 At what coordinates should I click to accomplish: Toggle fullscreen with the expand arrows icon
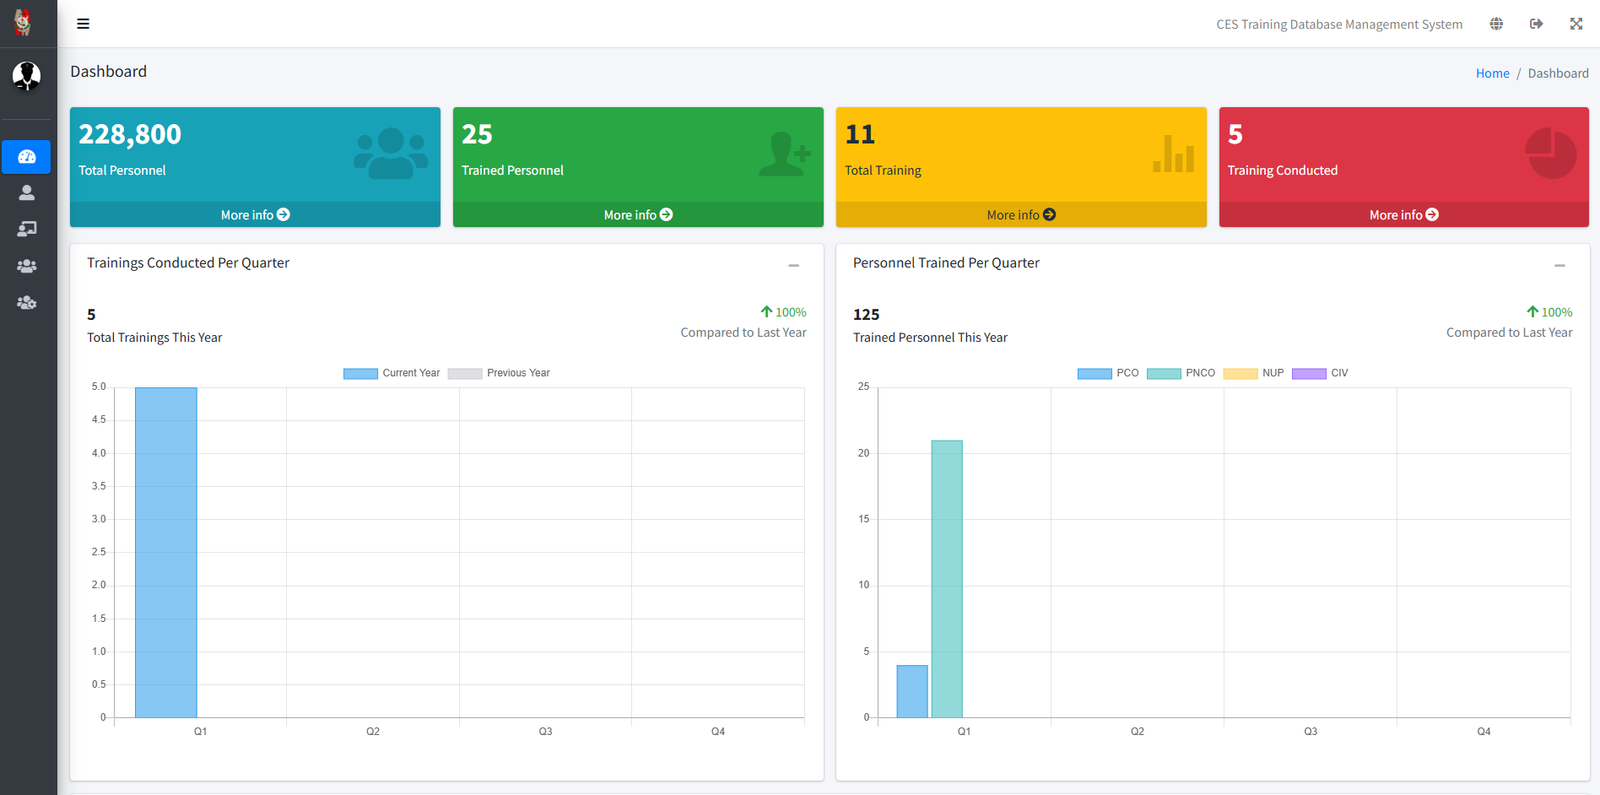point(1576,24)
